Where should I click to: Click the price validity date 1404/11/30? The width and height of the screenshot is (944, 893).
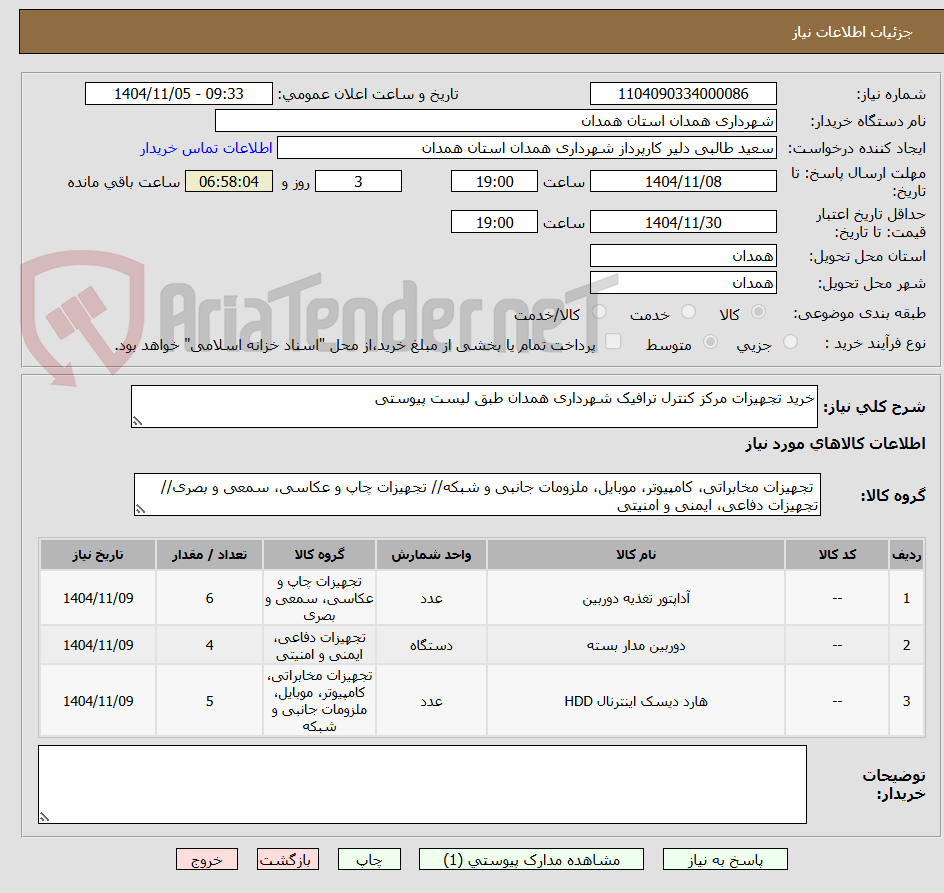683,222
